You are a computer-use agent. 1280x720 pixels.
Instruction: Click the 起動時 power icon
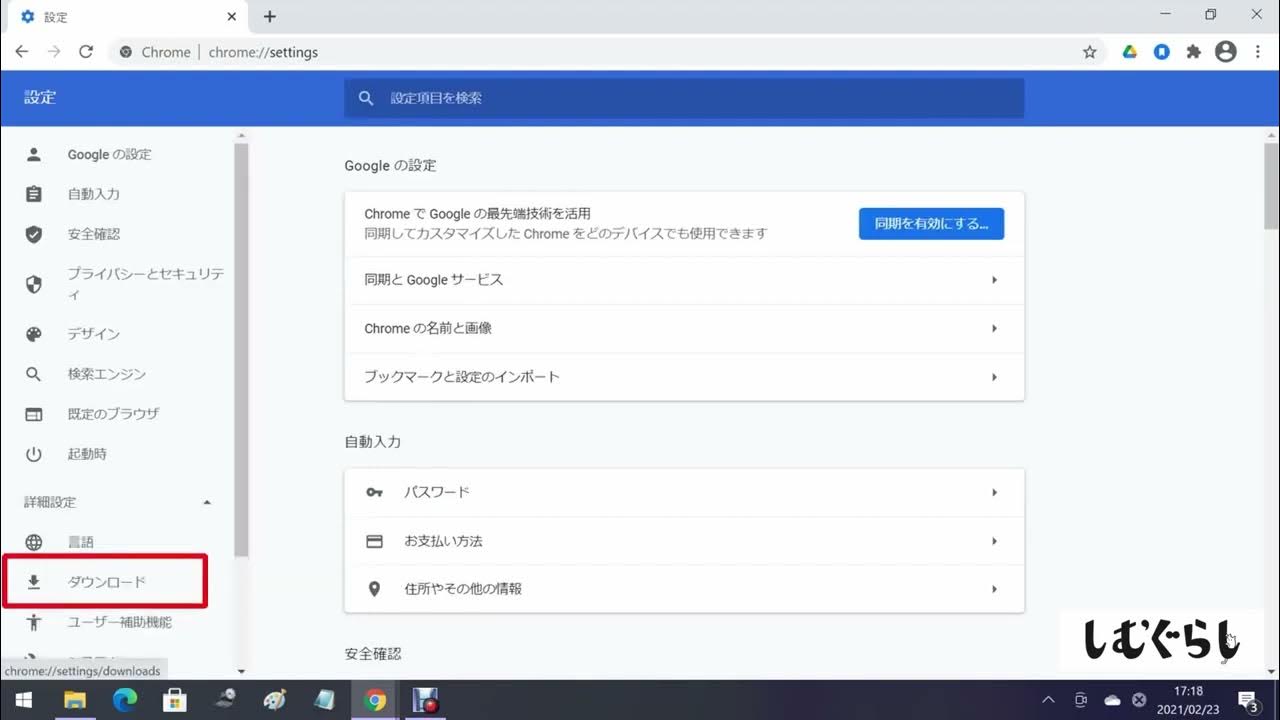[x=34, y=454]
